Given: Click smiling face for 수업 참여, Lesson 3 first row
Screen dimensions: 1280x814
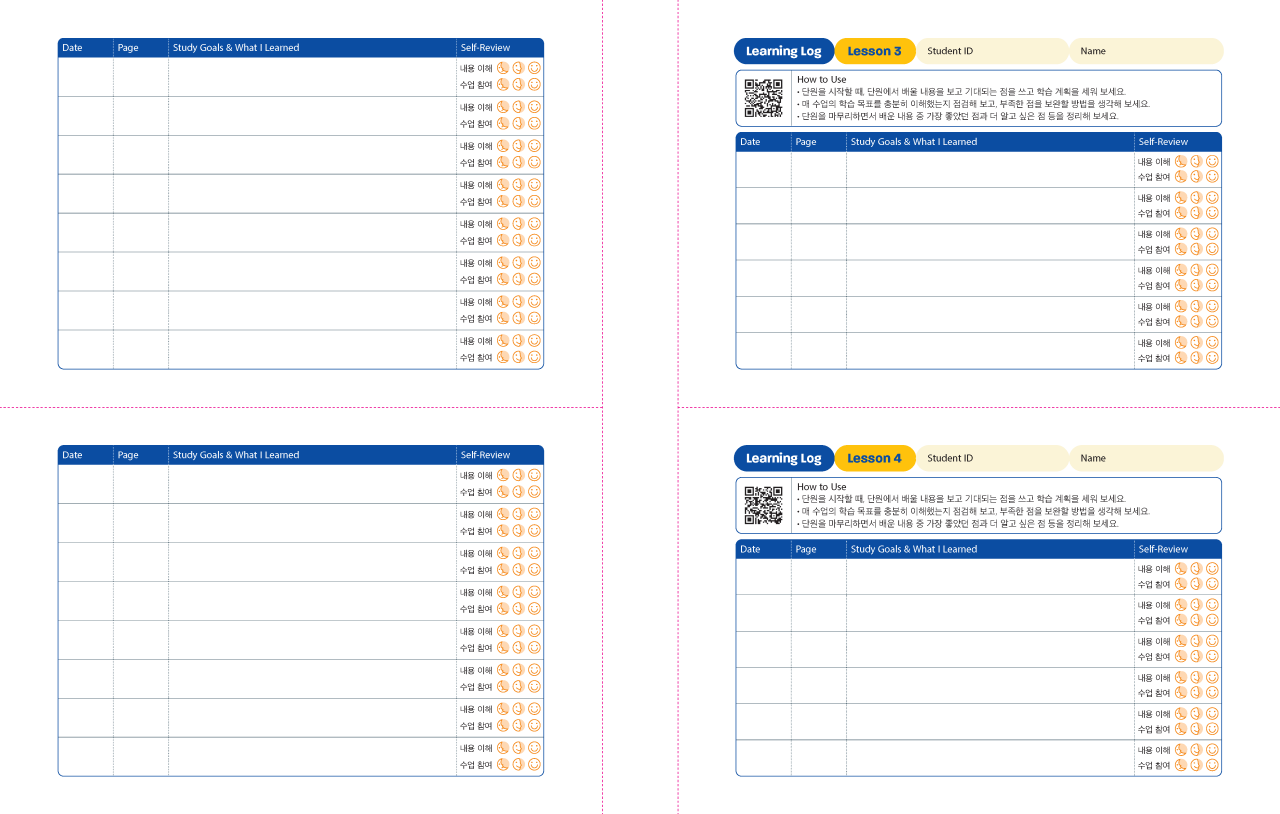Looking at the screenshot, I should pyautogui.click(x=1212, y=177).
